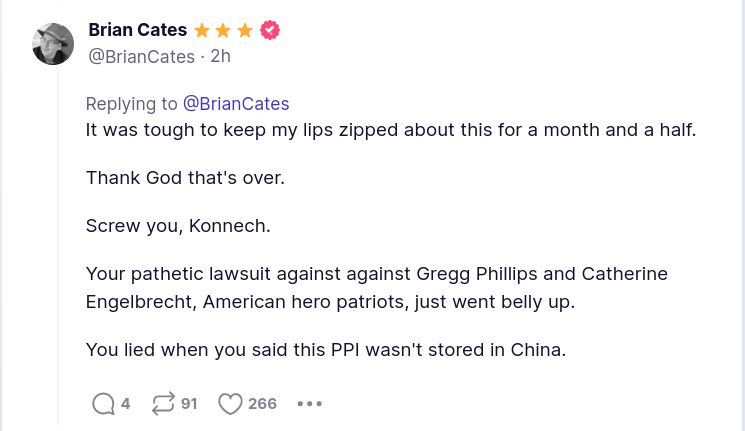This screenshot has height=431, width=745.
Task: Click the repost count of 91
Action: (x=189, y=404)
